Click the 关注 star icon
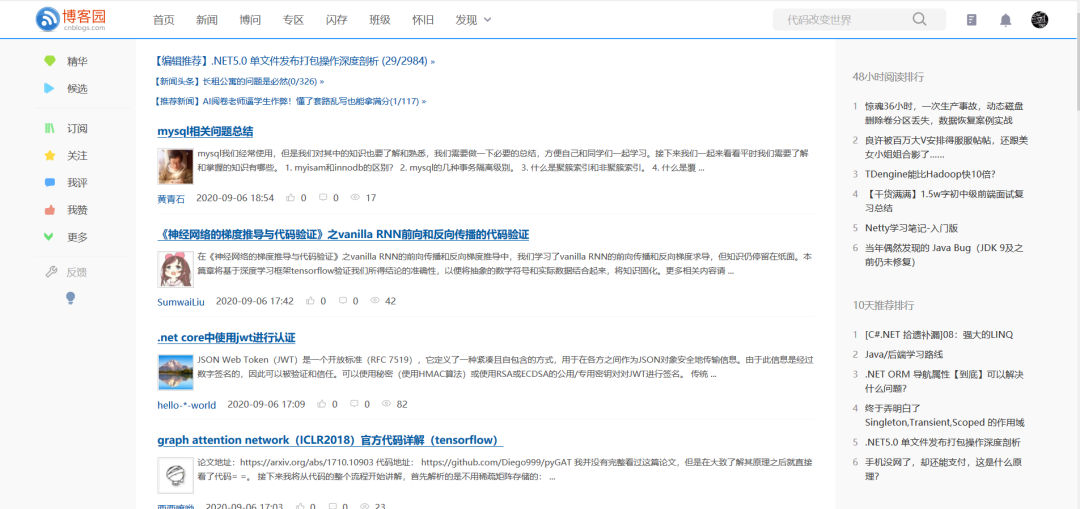This screenshot has height=509, width=1080. coord(50,156)
